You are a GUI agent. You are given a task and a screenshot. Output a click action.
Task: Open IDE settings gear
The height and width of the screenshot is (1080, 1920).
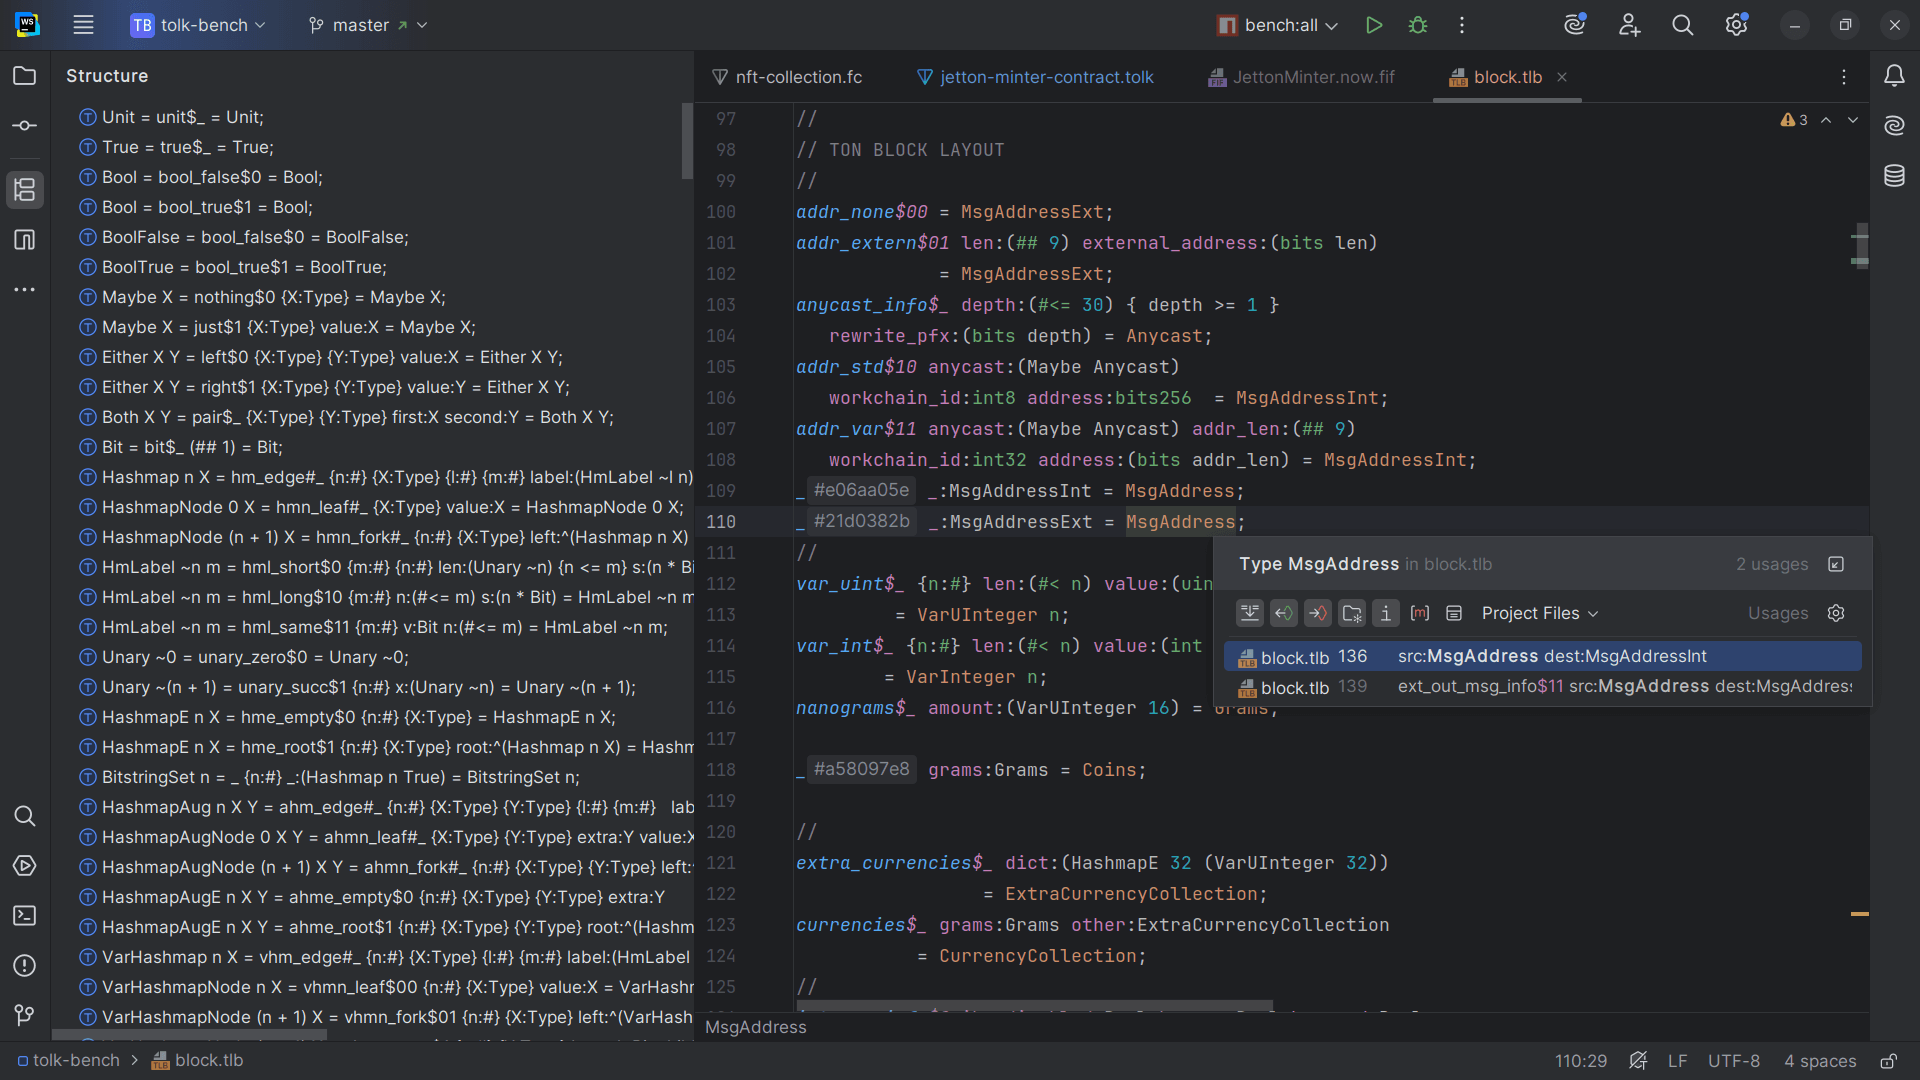tap(1737, 25)
